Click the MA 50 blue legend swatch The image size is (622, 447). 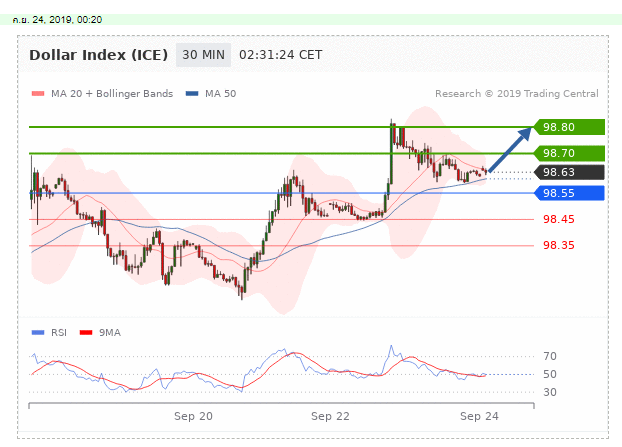pos(192,94)
